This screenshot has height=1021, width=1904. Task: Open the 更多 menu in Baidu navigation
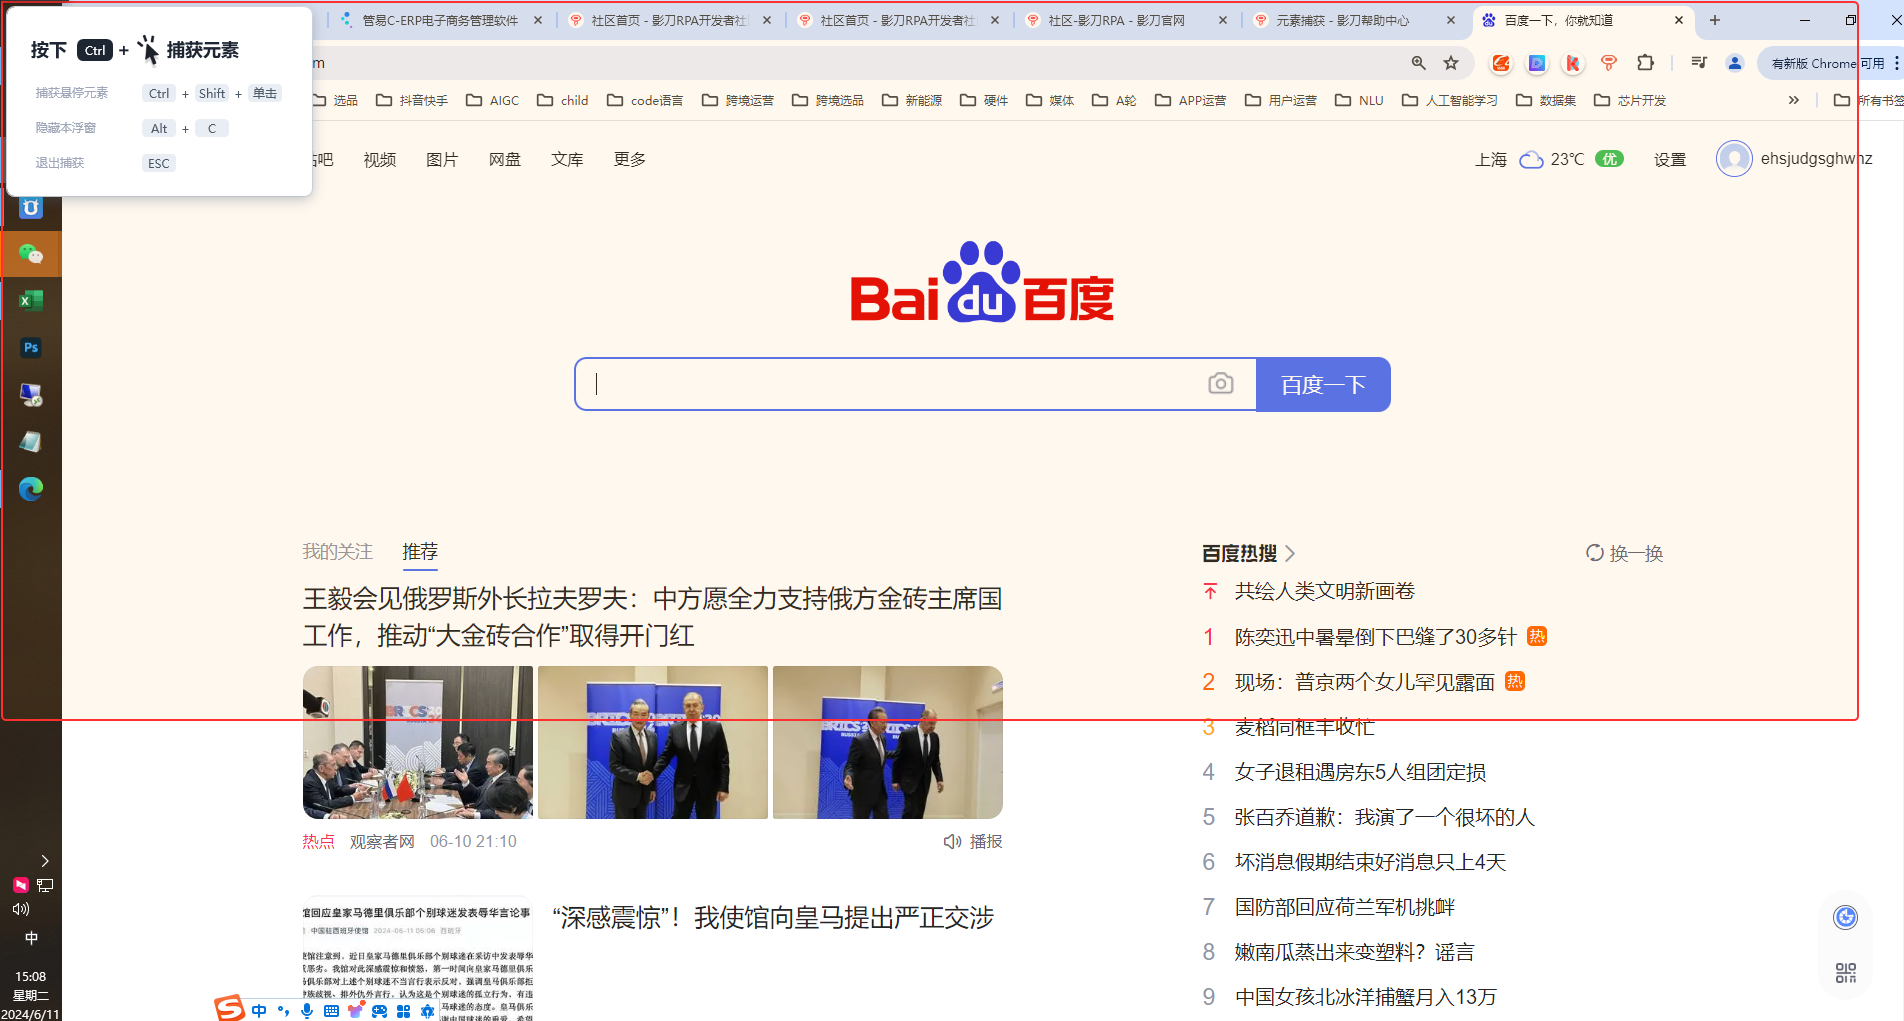coord(630,160)
